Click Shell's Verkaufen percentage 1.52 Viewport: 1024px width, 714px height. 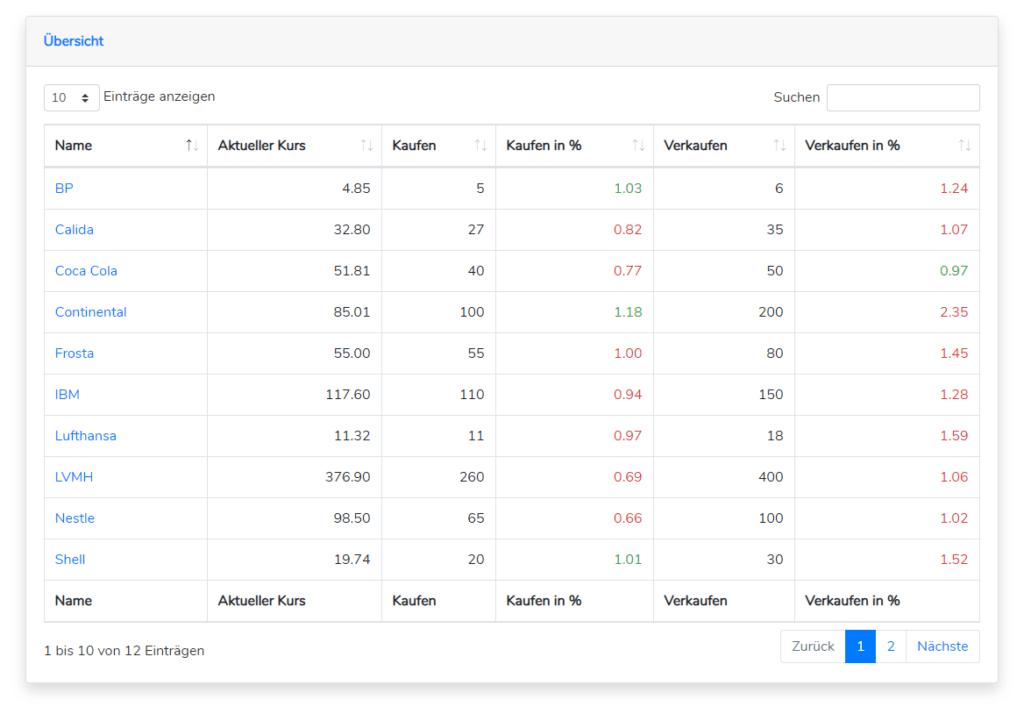coord(954,559)
